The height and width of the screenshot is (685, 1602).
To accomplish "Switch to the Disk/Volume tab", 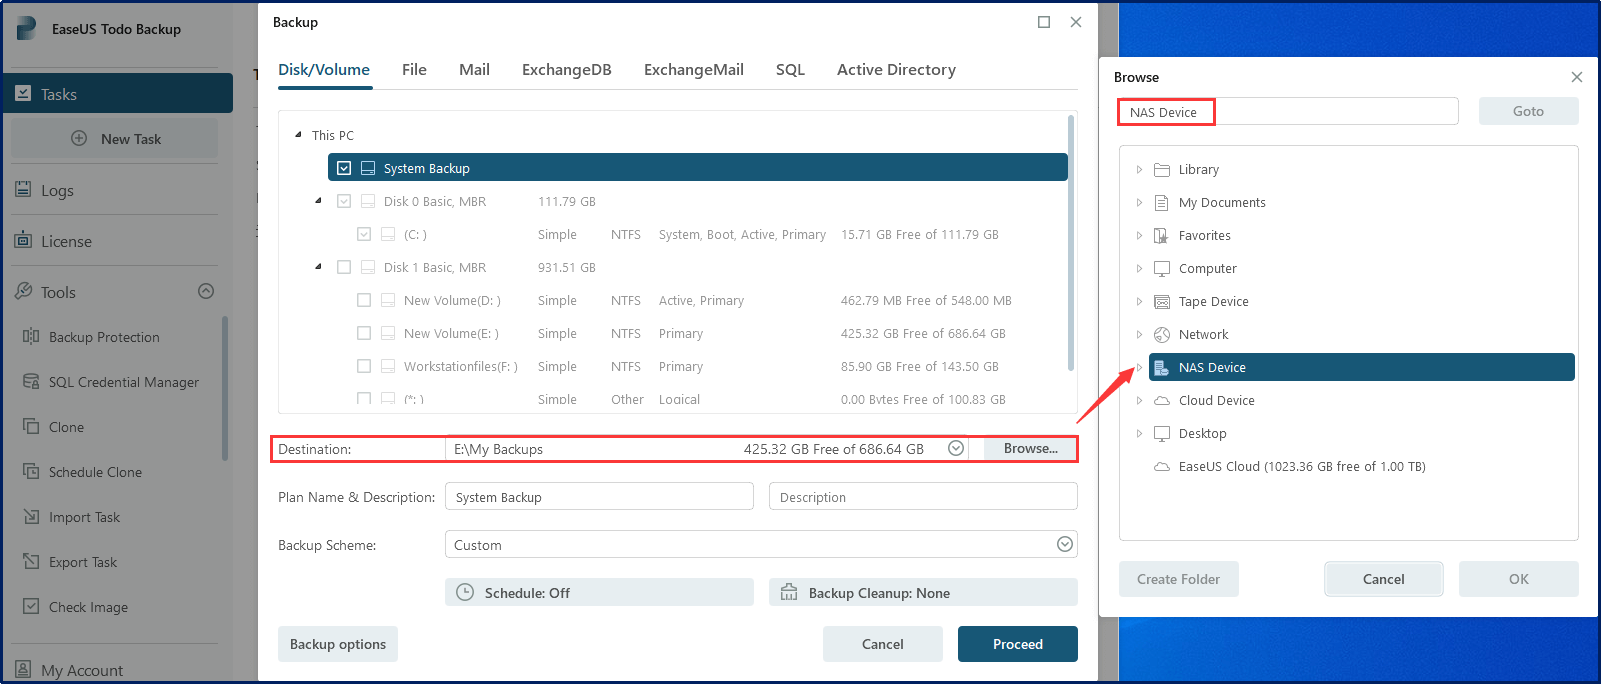I will 324,70.
